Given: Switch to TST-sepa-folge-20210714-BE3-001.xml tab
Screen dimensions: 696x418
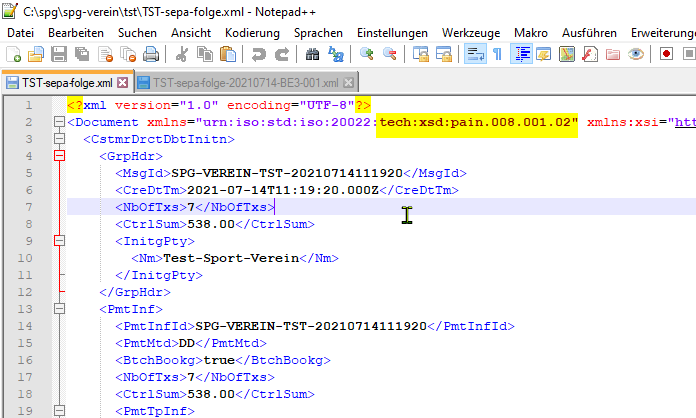Looking at the screenshot, I should click(245, 82).
